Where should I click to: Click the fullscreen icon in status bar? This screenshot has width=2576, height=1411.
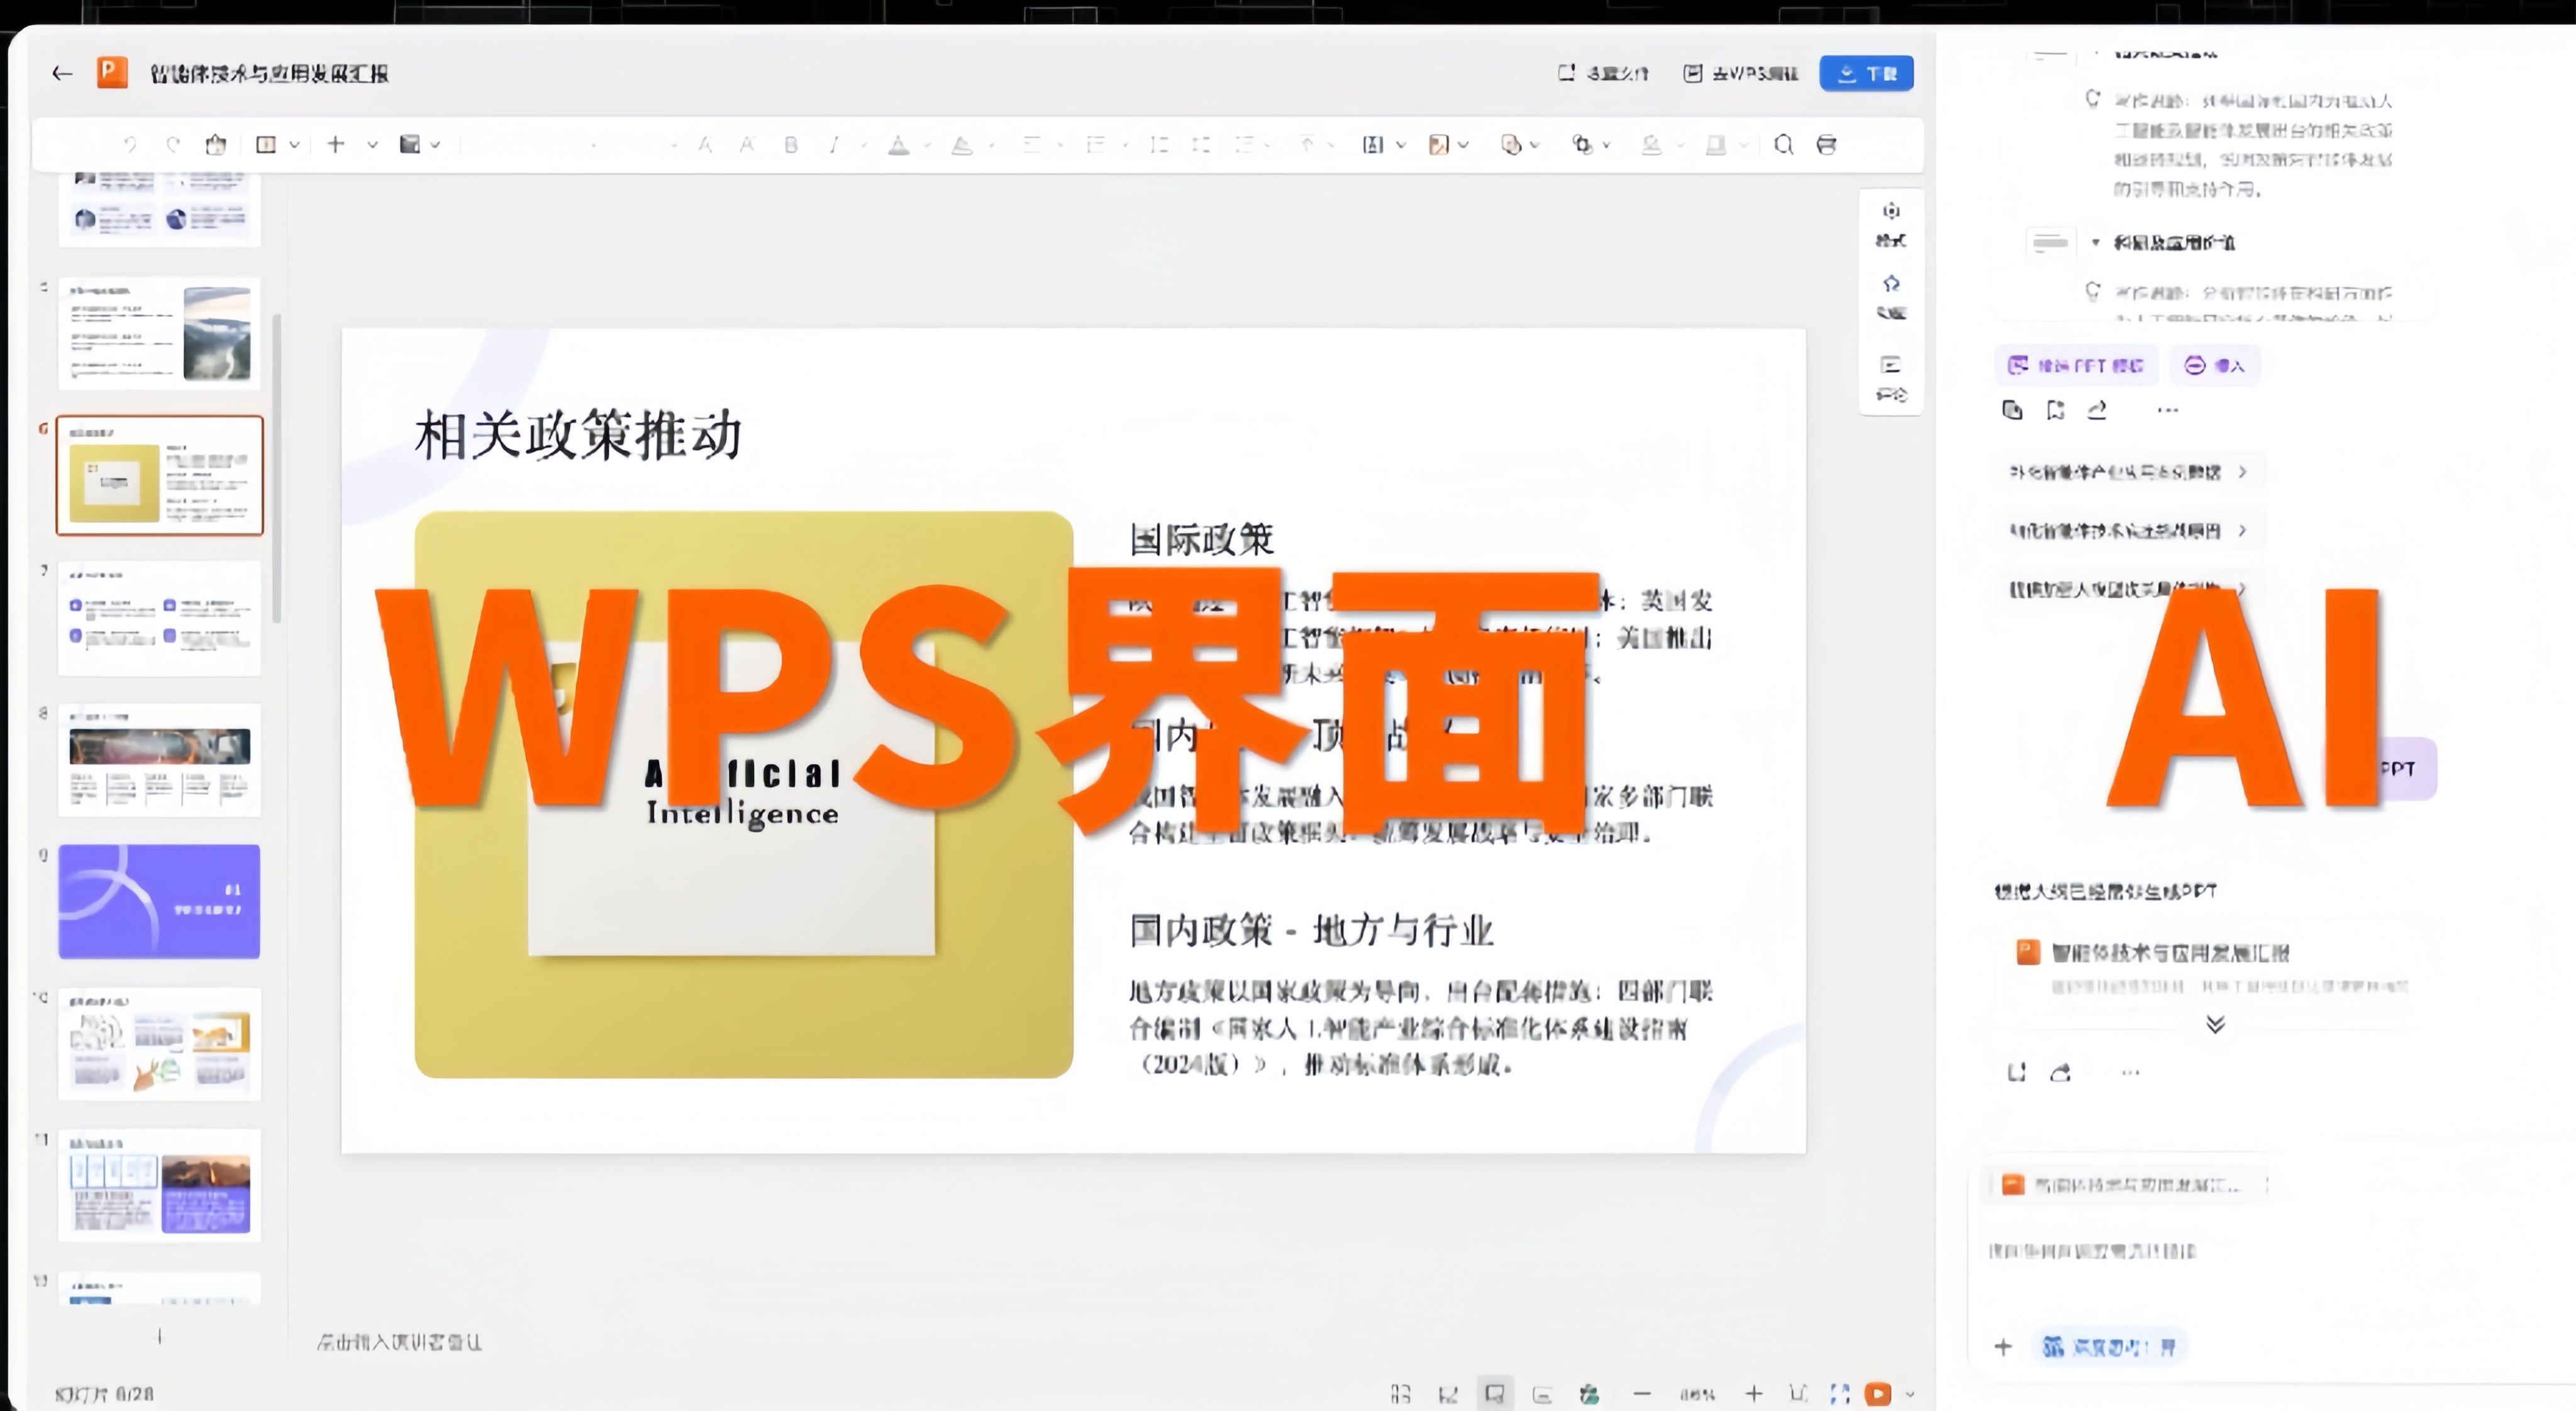pyautogui.click(x=1839, y=1393)
